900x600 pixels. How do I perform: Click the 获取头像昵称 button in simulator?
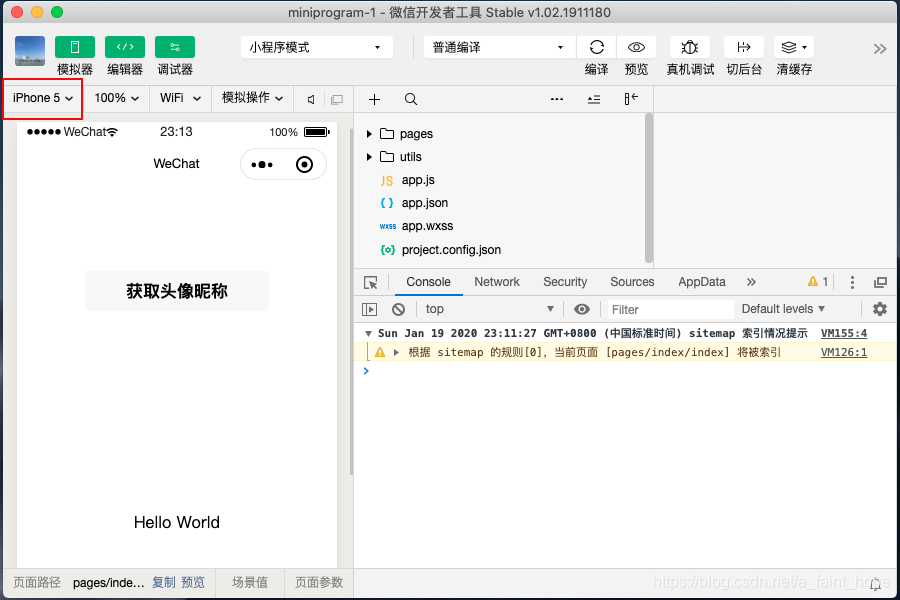pyautogui.click(x=176, y=289)
